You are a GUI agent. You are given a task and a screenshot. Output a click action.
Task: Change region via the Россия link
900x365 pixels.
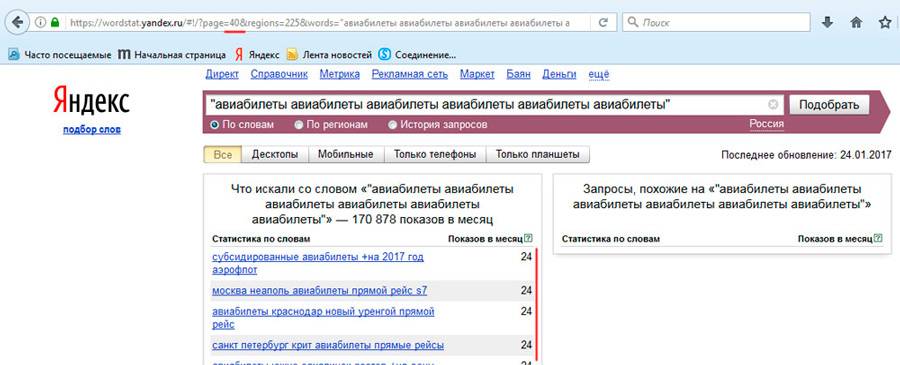(766, 125)
